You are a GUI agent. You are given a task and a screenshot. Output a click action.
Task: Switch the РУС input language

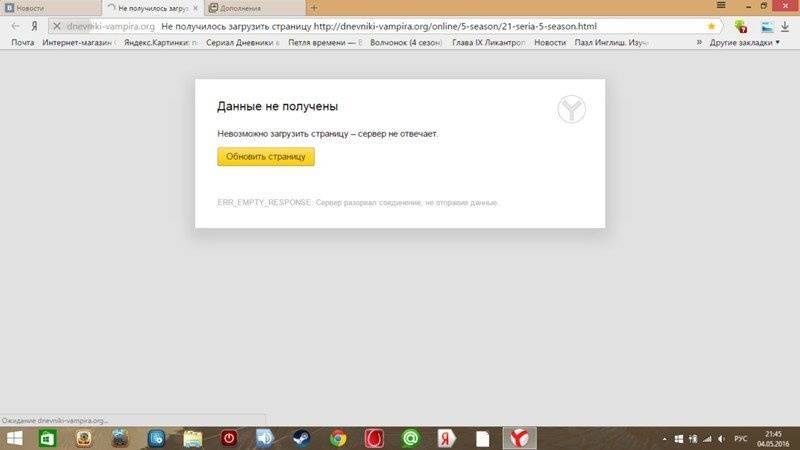[741, 439]
